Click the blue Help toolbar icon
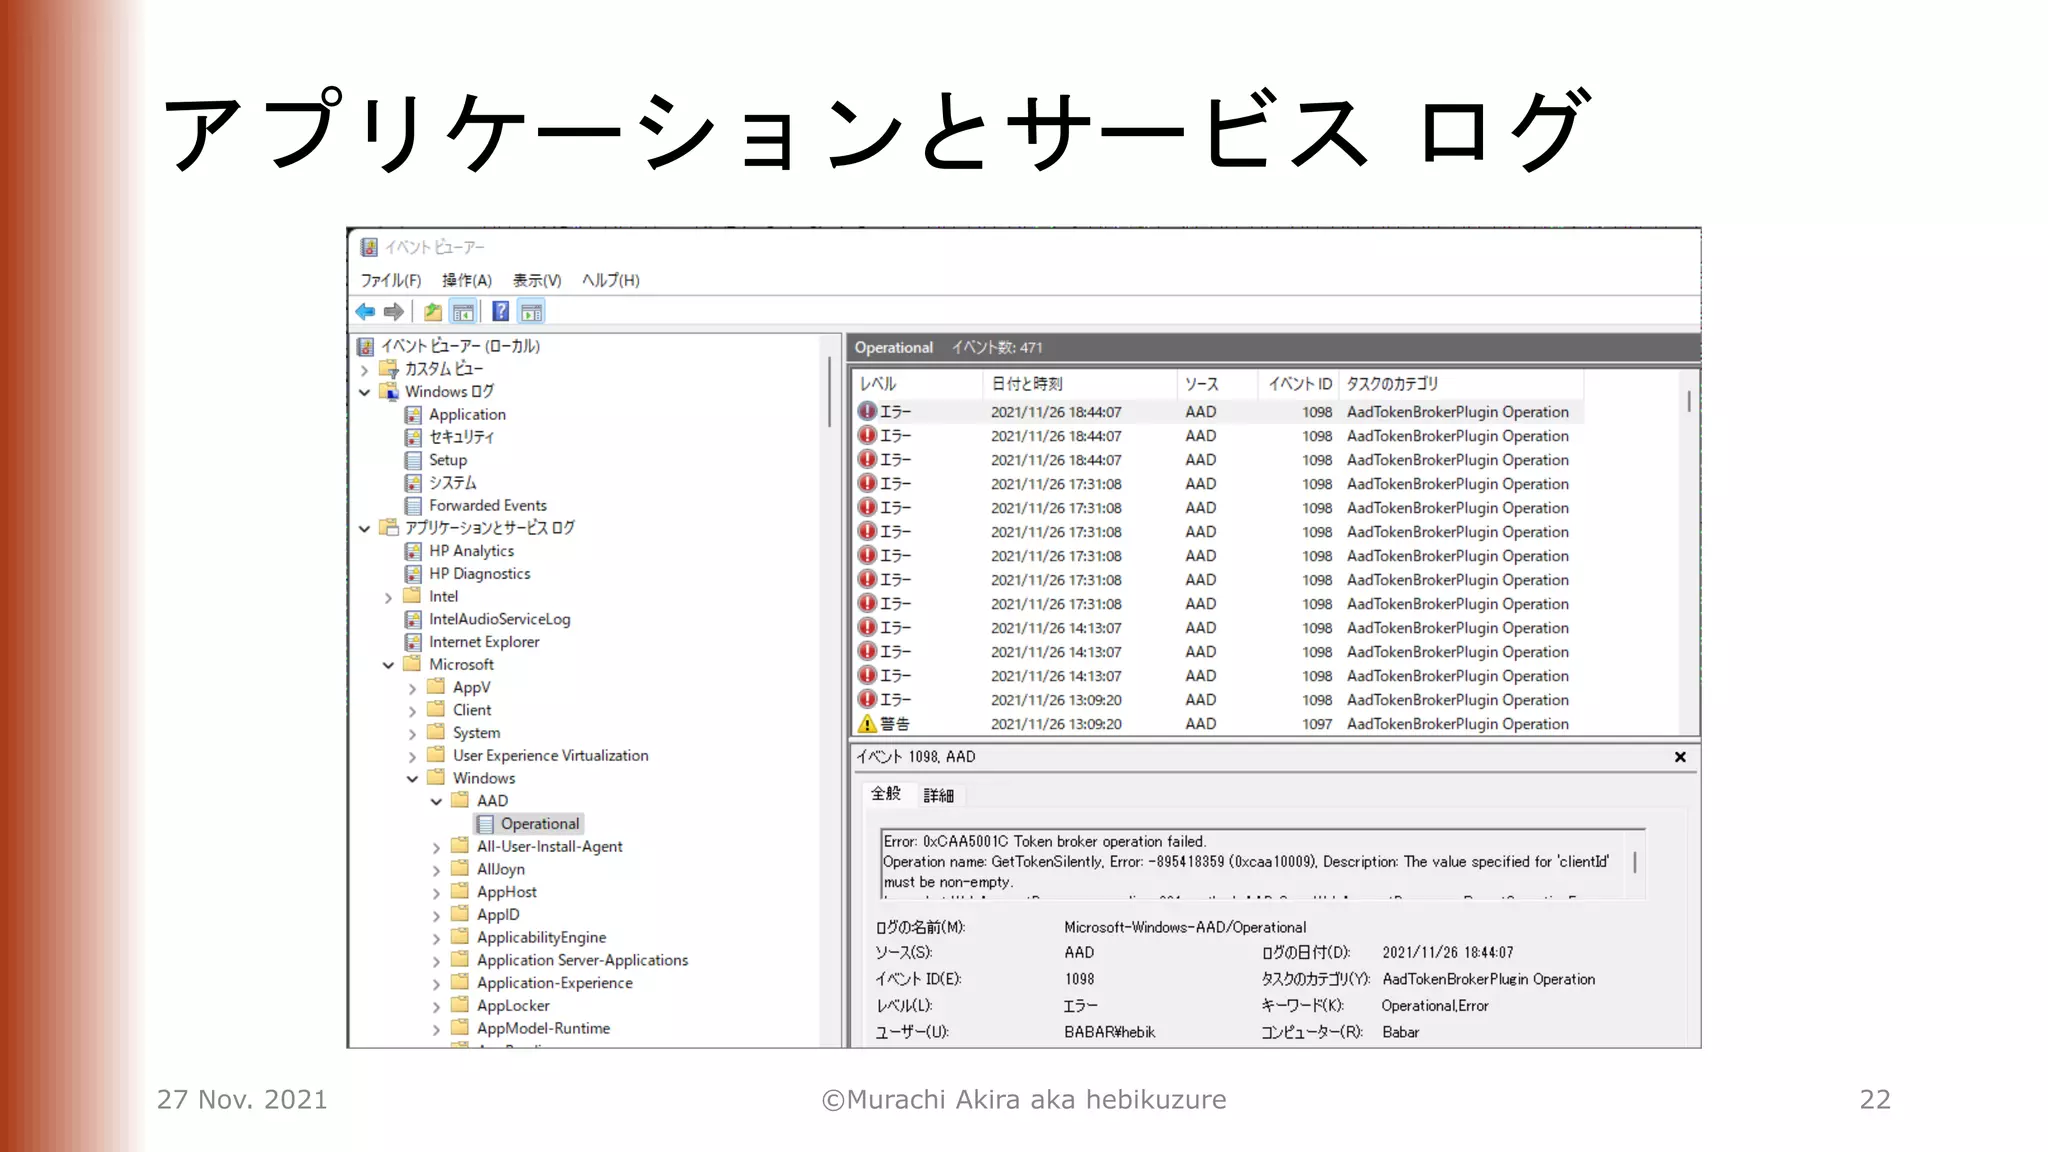Image resolution: width=2048 pixels, height=1152 pixels. click(x=500, y=312)
